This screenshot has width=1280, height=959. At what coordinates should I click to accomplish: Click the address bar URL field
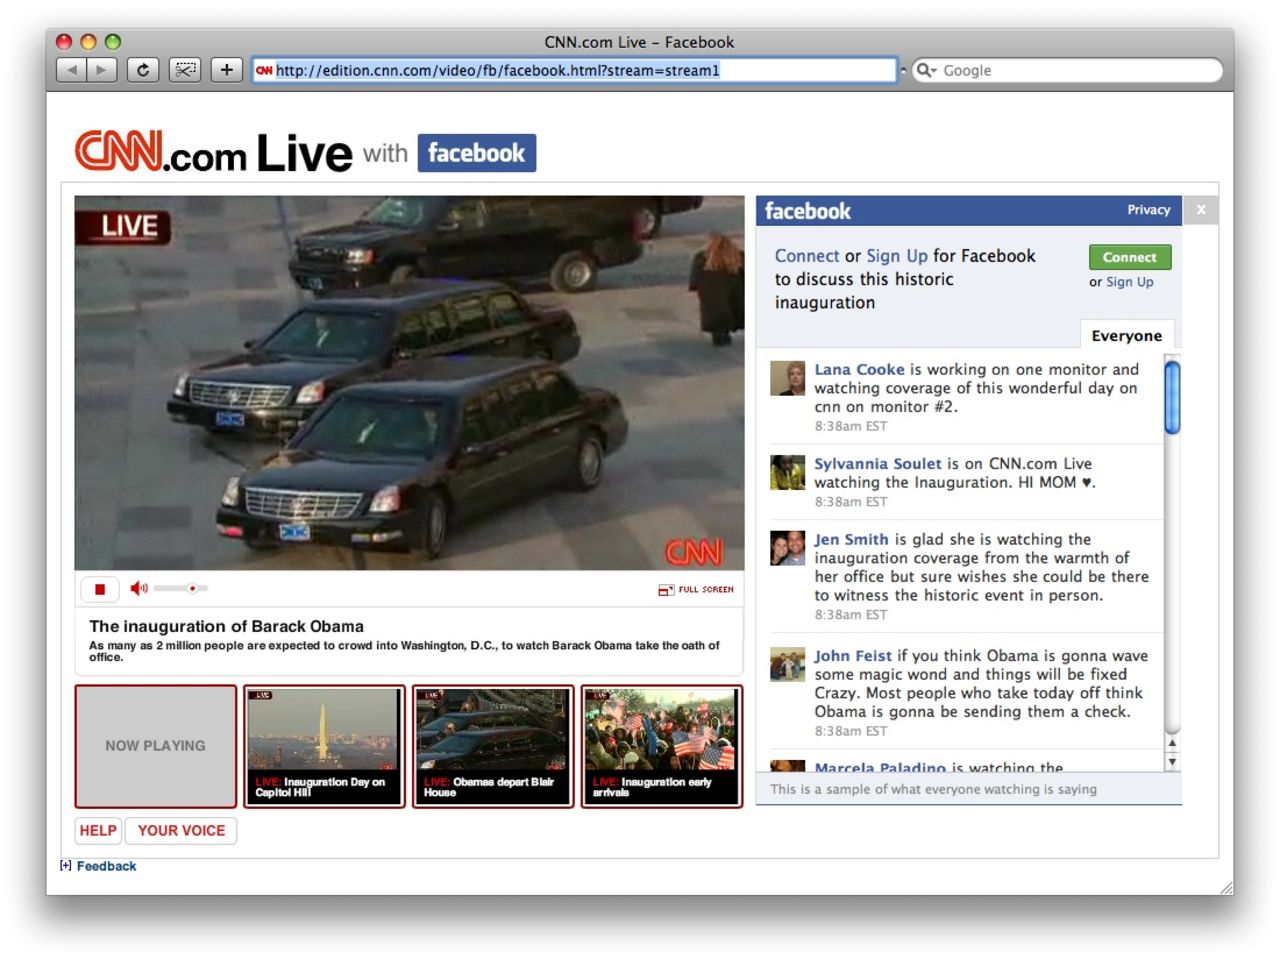click(575, 70)
